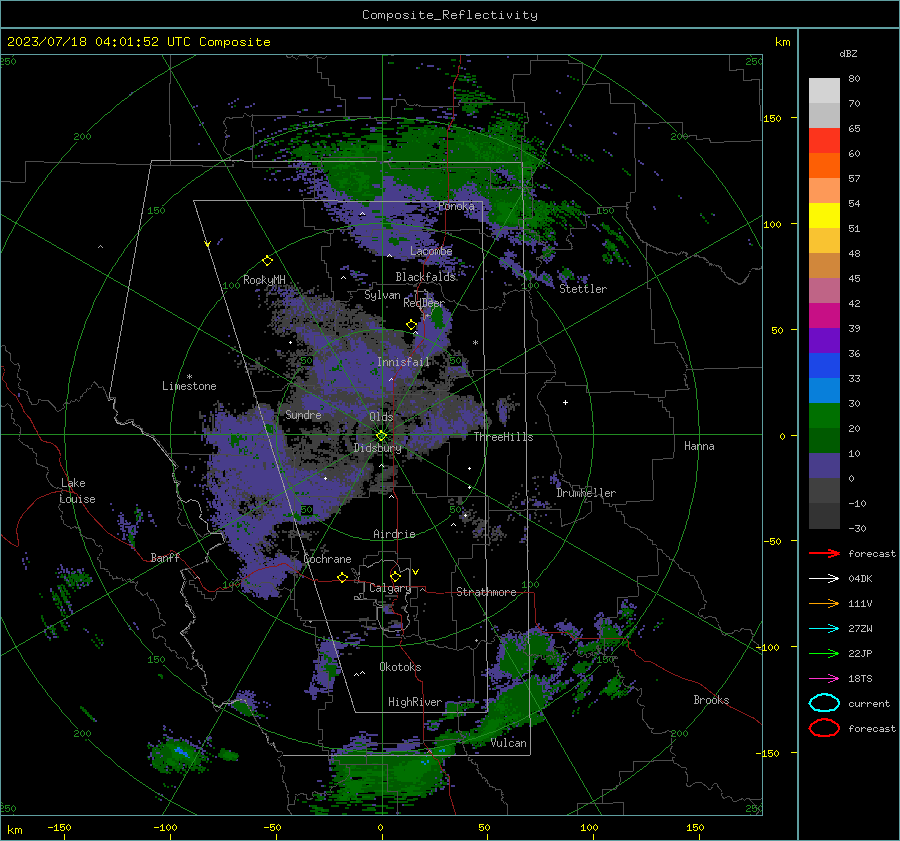Click the magenta 18TS arrow icon
This screenshot has height=841, width=900.
tap(824, 679)
